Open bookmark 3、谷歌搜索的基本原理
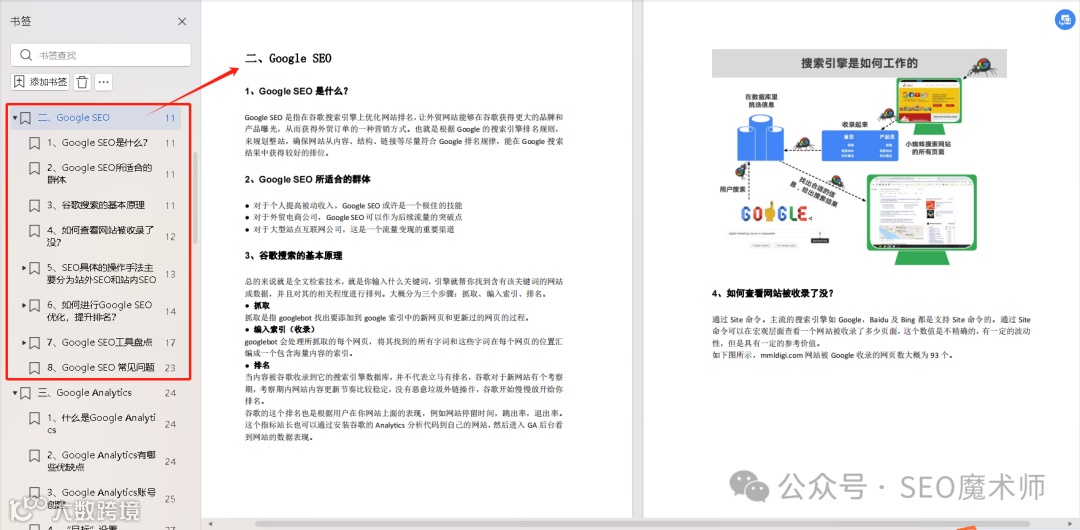This screenshot has height=530, width=1080. 96,205
